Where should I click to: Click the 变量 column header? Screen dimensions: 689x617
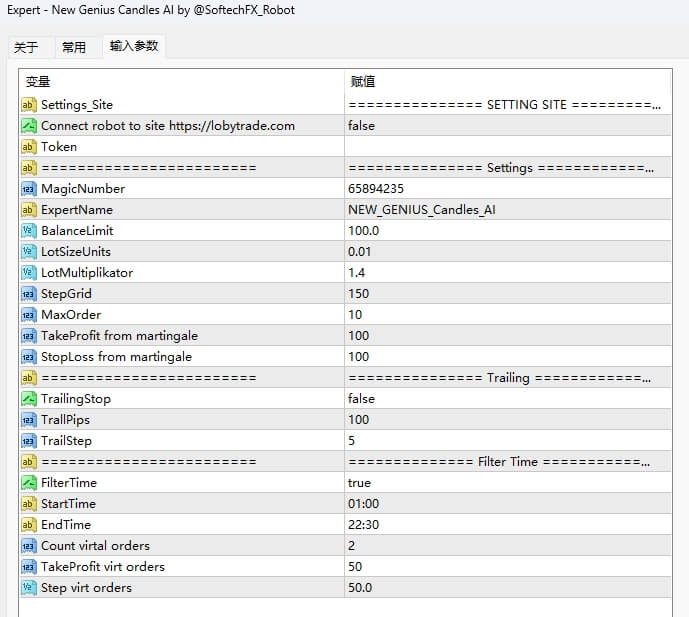[180, 82]
